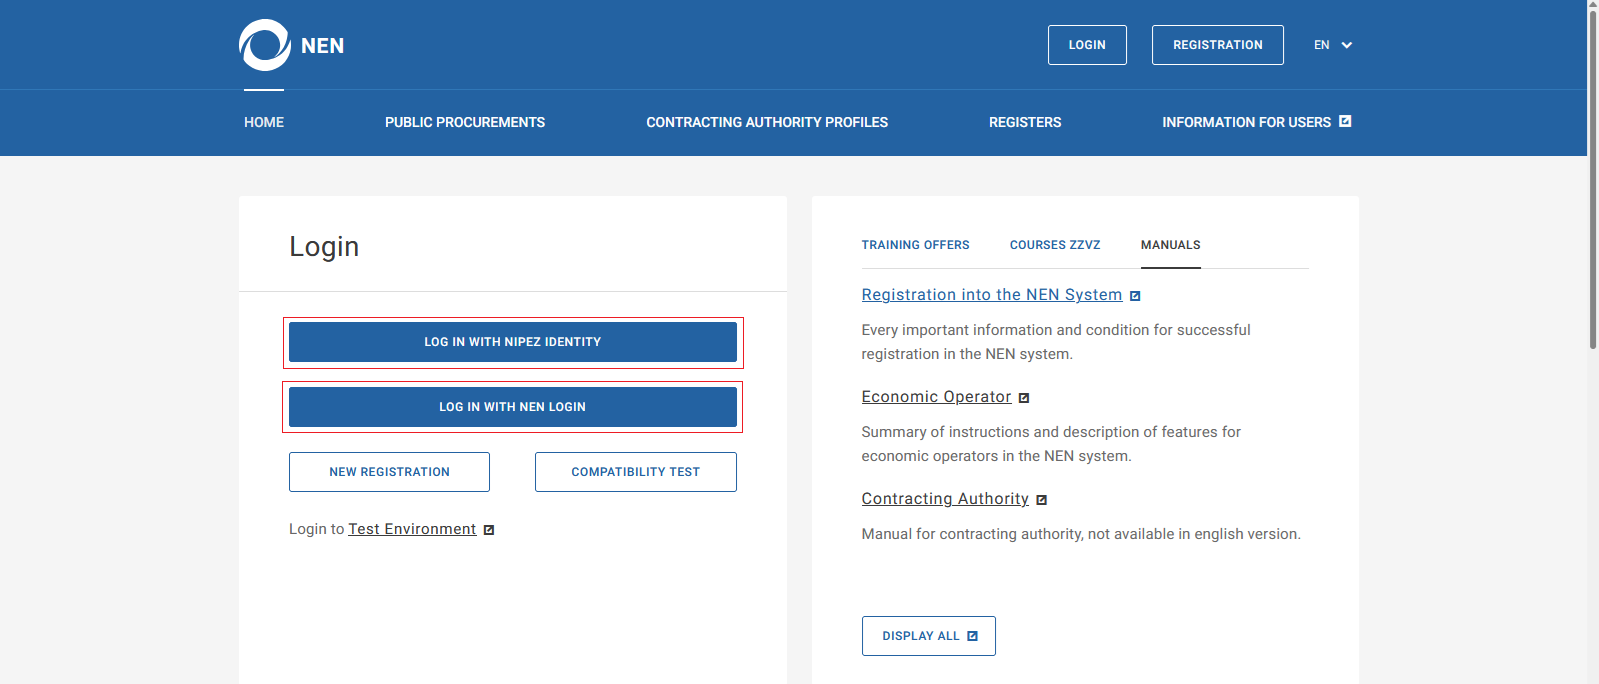Start a New Registration
This screenshot has height=684, width=1599.
(x=389, y=472)
